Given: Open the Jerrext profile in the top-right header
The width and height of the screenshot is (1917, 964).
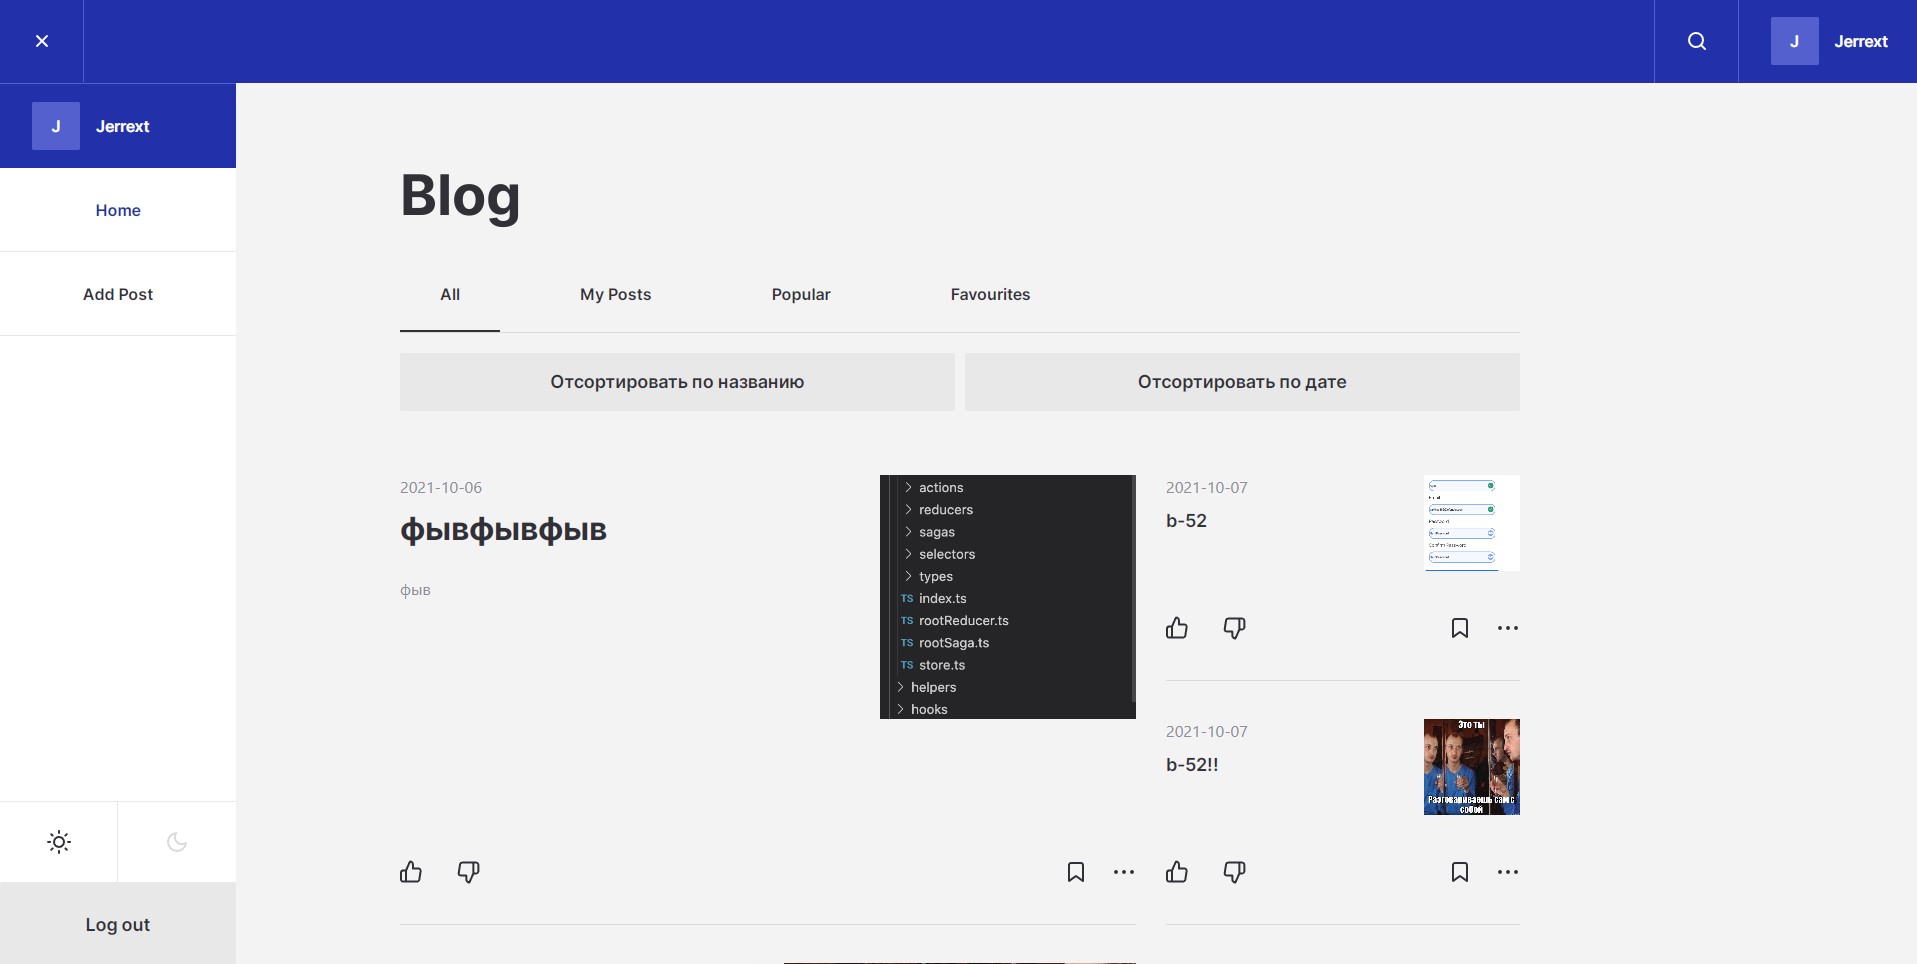Looking at the screenshot, I should click(x=1828, y=41).
